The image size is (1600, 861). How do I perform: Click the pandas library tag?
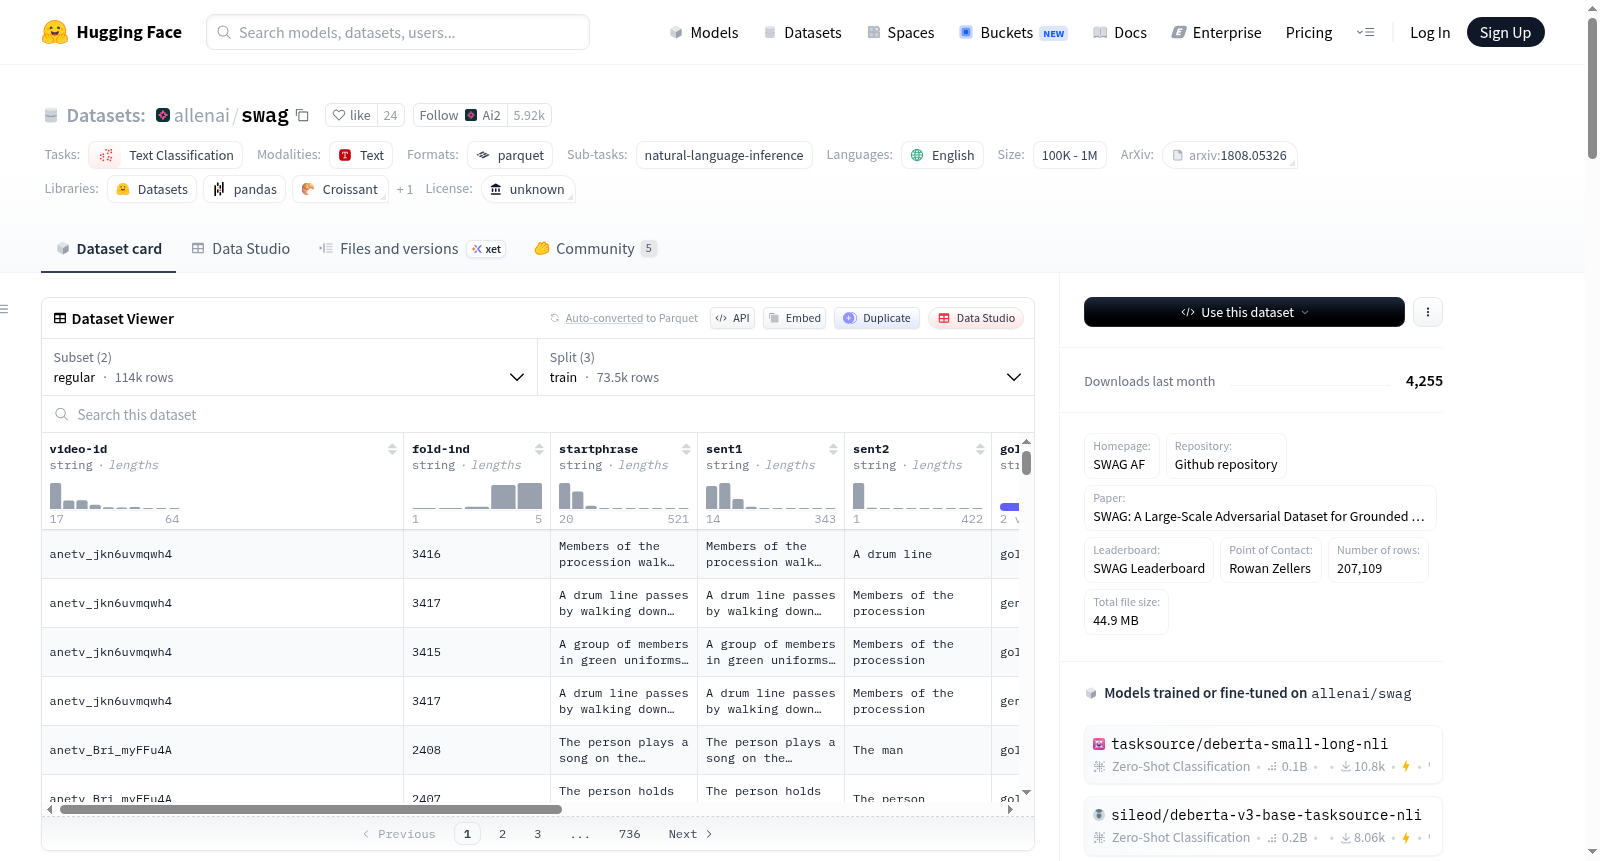point(245,189)
